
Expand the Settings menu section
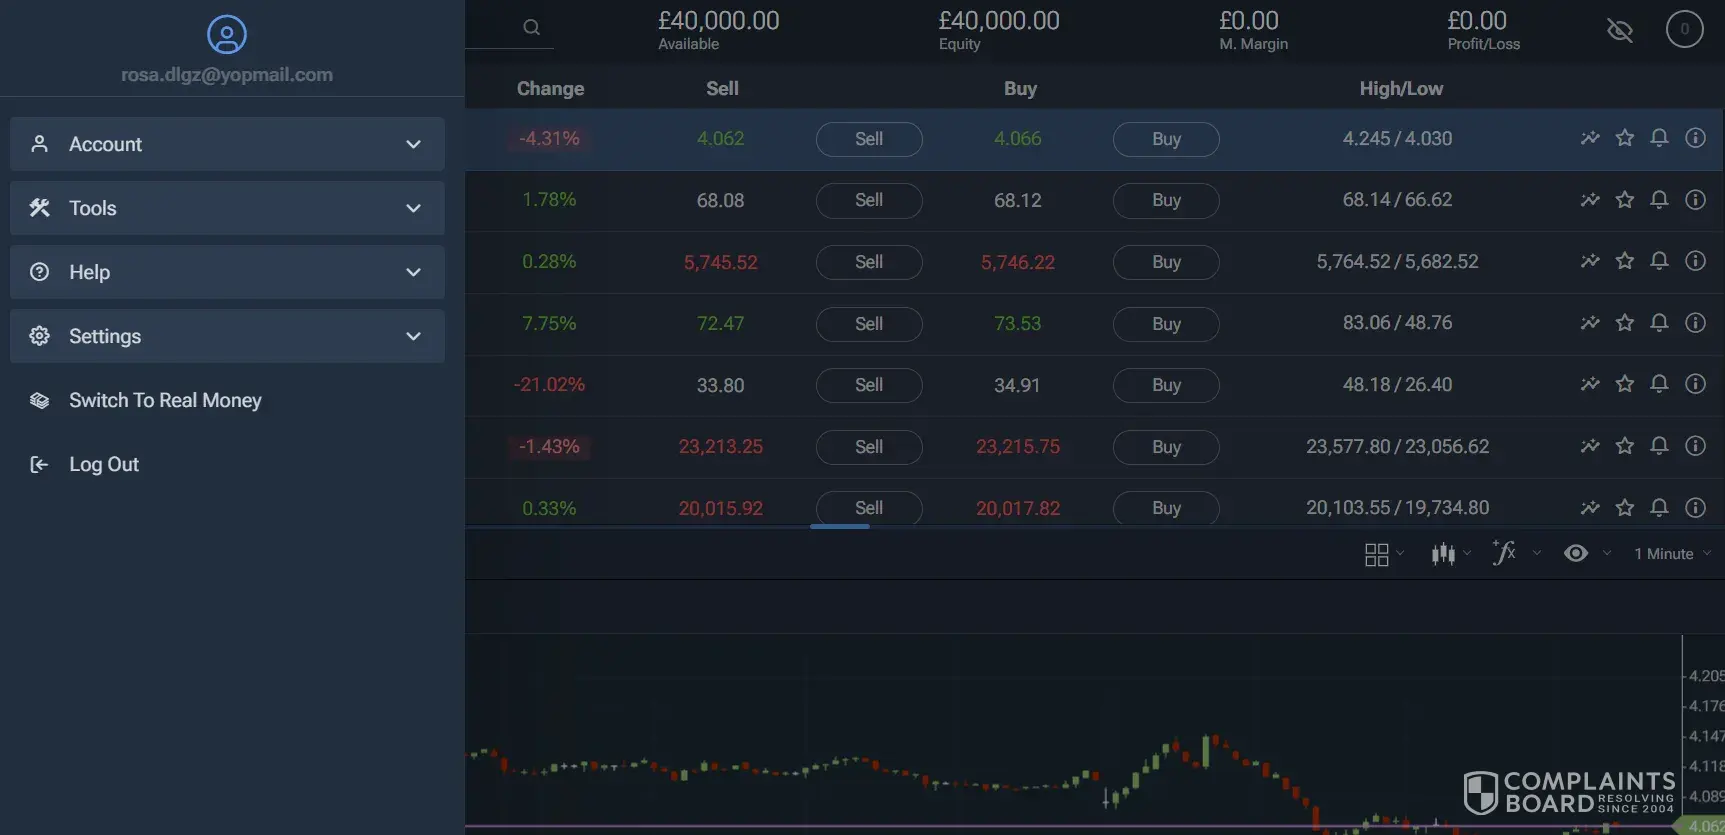(x=227, y=336)
